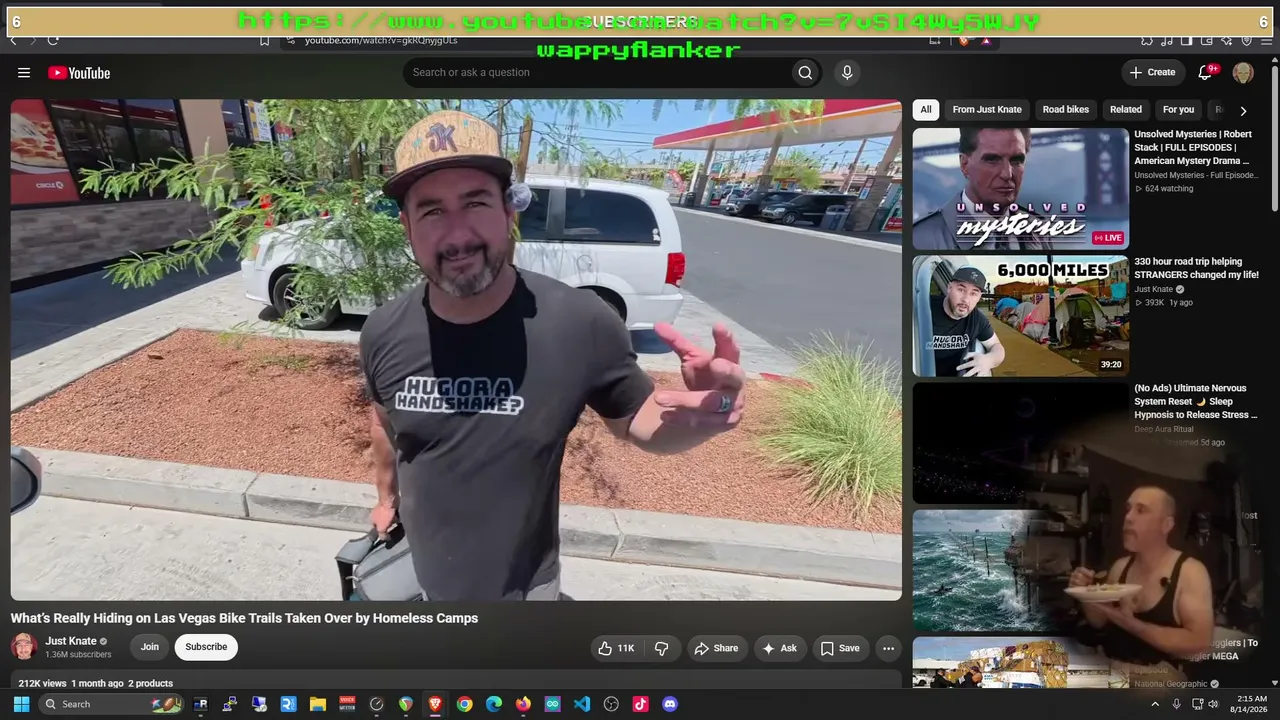
Task: Bookmark this page in address bar
Action: click(x=264, y=41)
